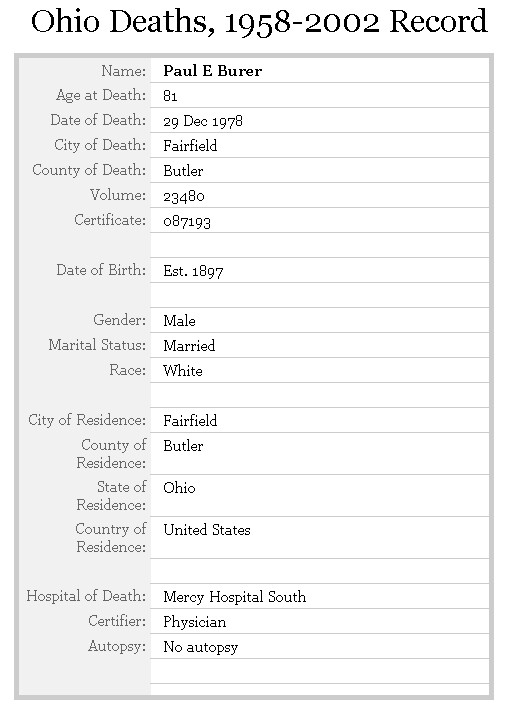
Task: Click the Marital Status value Married
Action: pyautogui.click(x=189, y=346)
